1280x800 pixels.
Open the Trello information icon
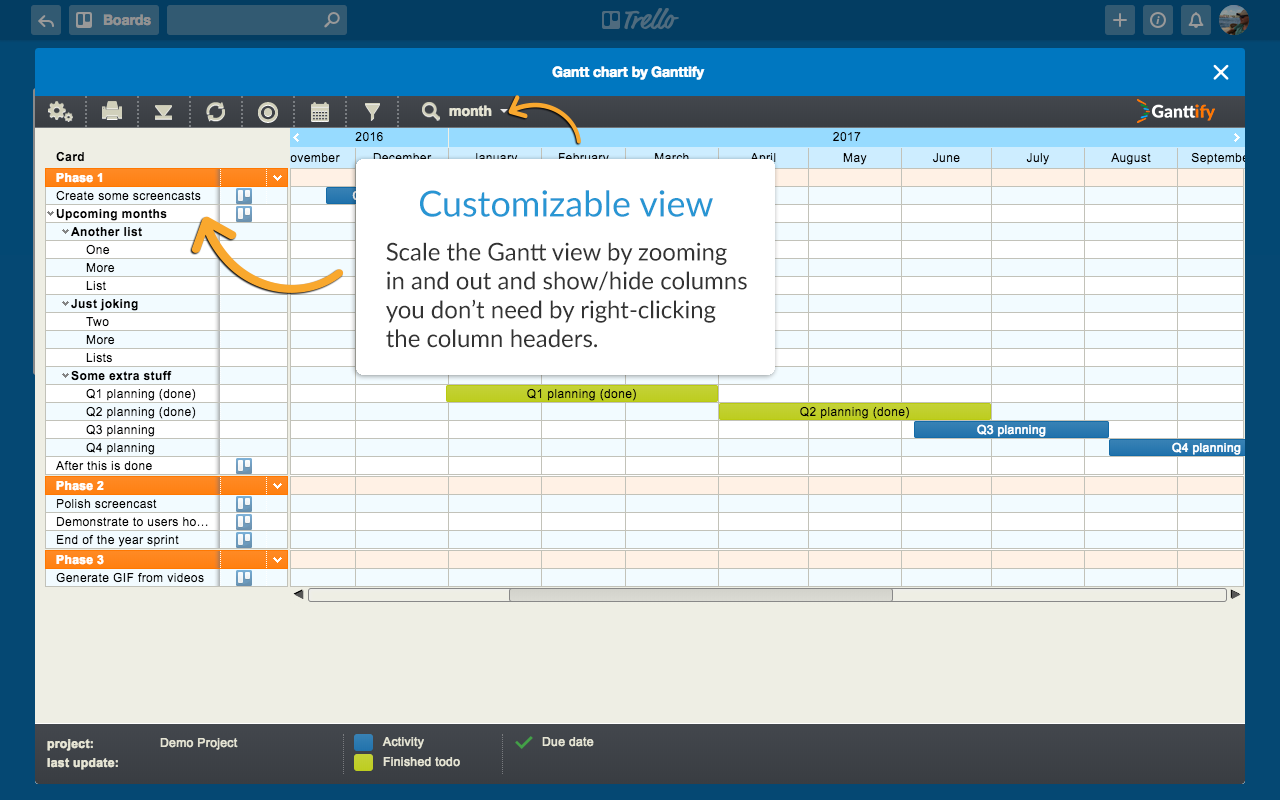1158,20
